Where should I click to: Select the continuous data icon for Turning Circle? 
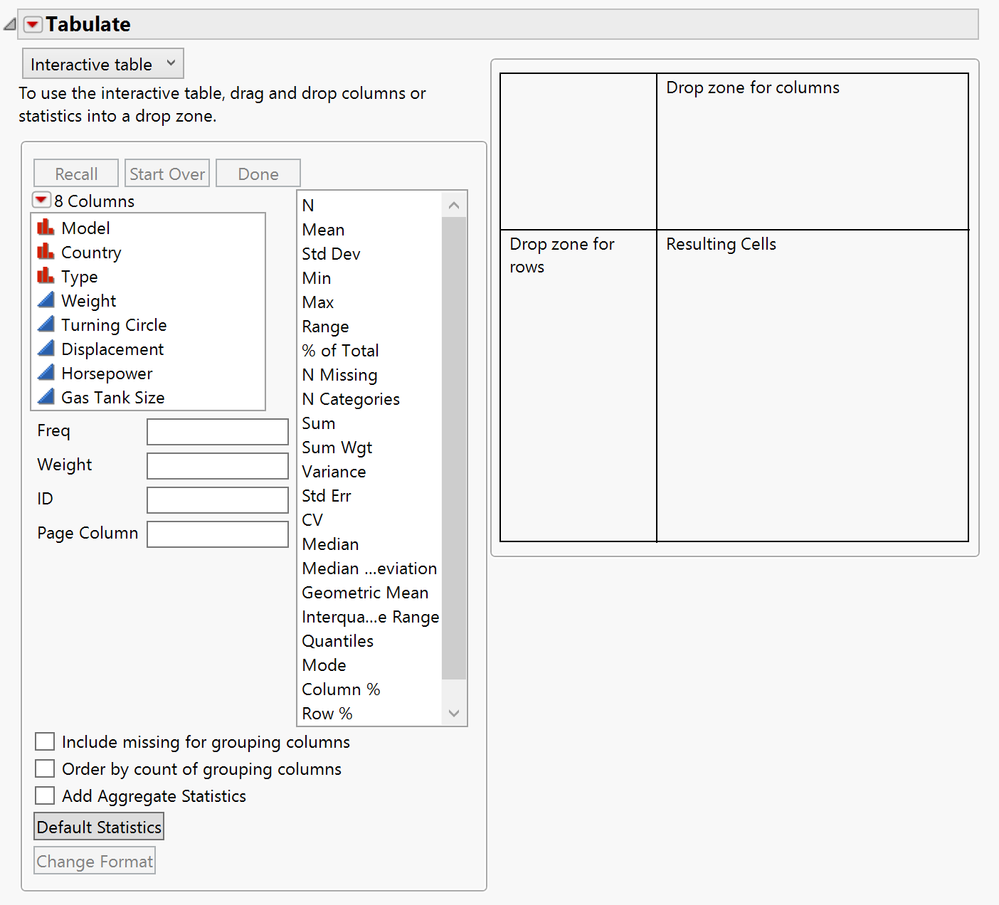click(x=45, y=325)
